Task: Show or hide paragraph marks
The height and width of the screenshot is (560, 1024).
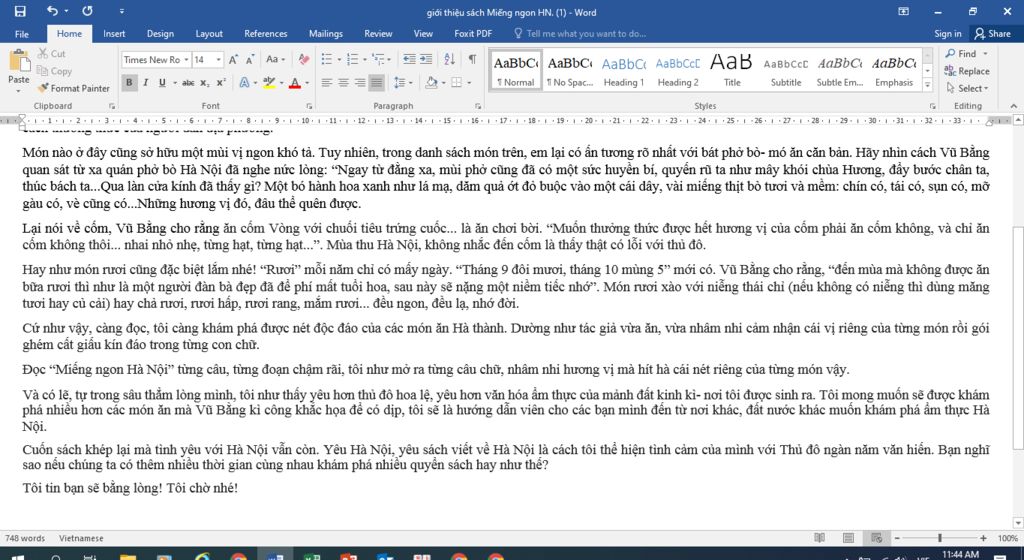Action: tap(472, 59)
